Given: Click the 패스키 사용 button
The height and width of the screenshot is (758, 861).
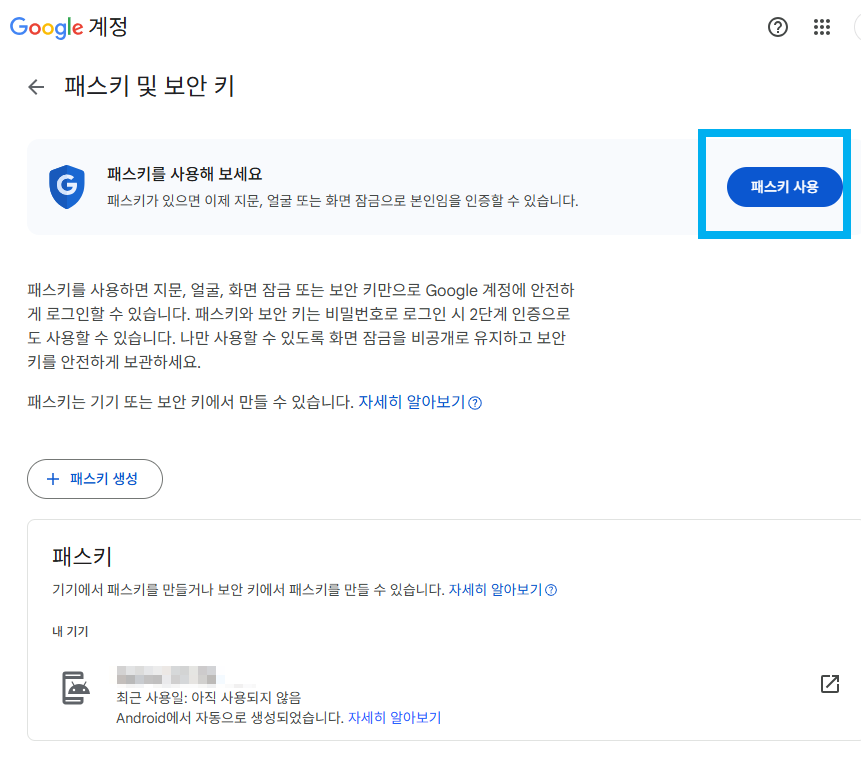Looking at the screenshot, I should [784, 187].
